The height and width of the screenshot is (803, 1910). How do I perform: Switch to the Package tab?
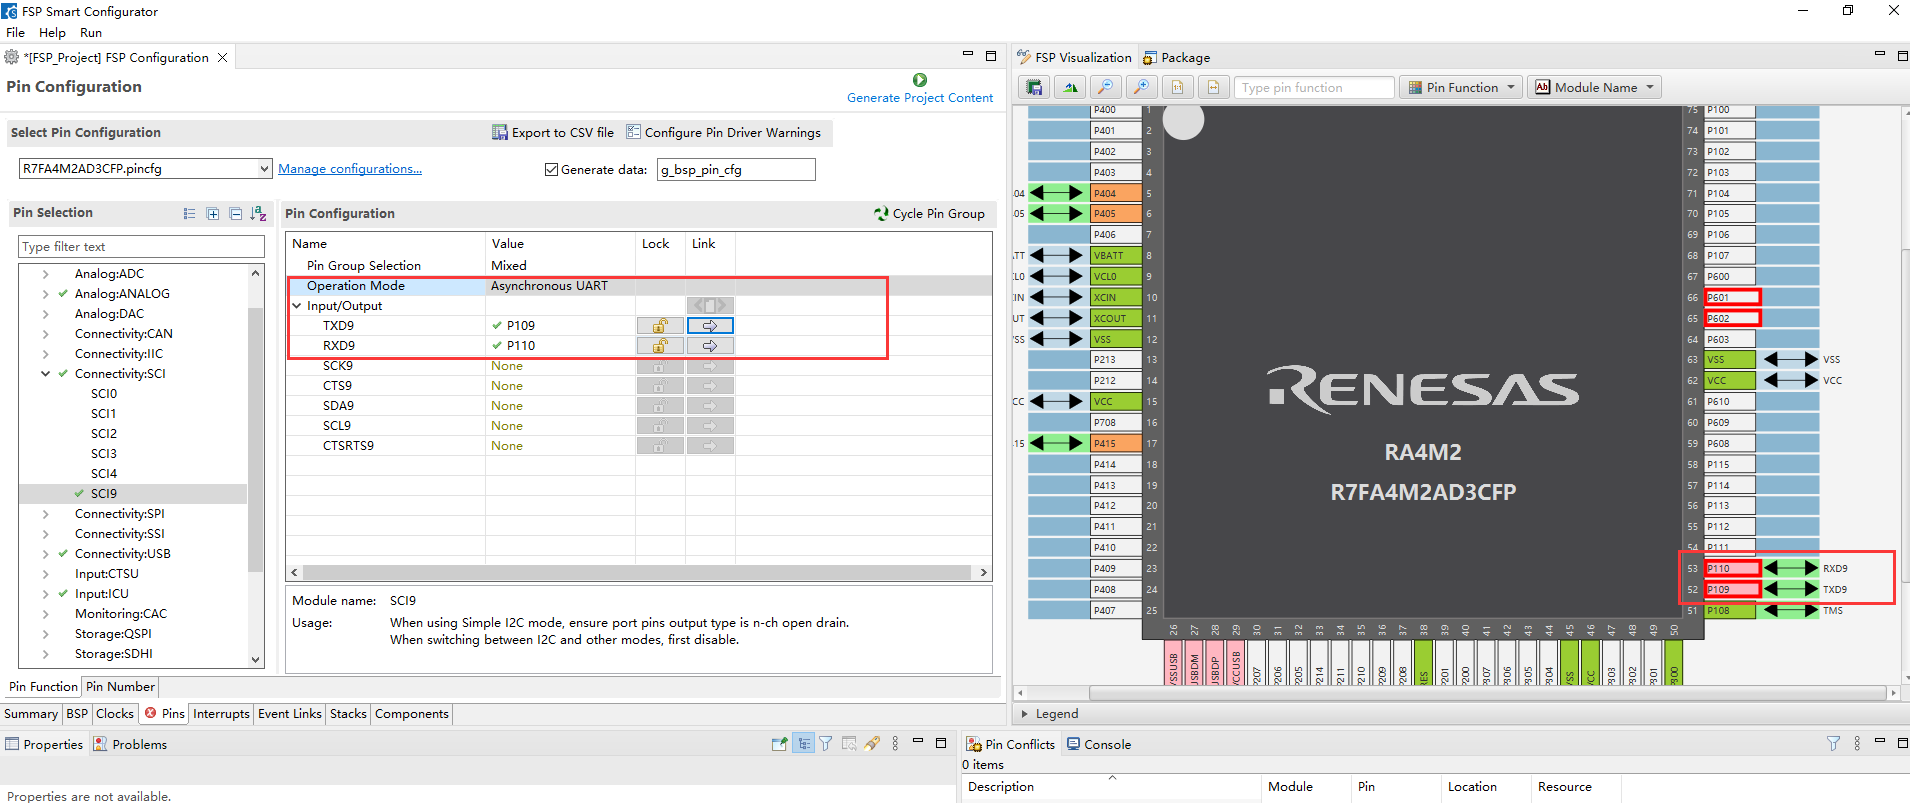coord(1177,57)
